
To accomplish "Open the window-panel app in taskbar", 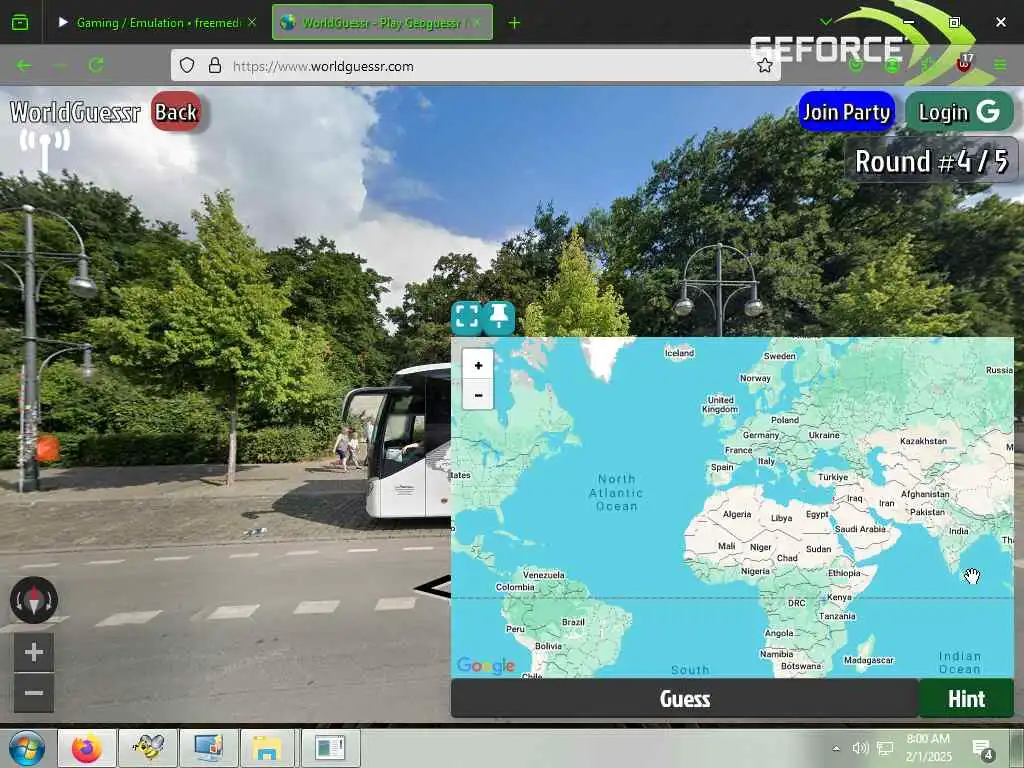I will (x=330, y=748).
